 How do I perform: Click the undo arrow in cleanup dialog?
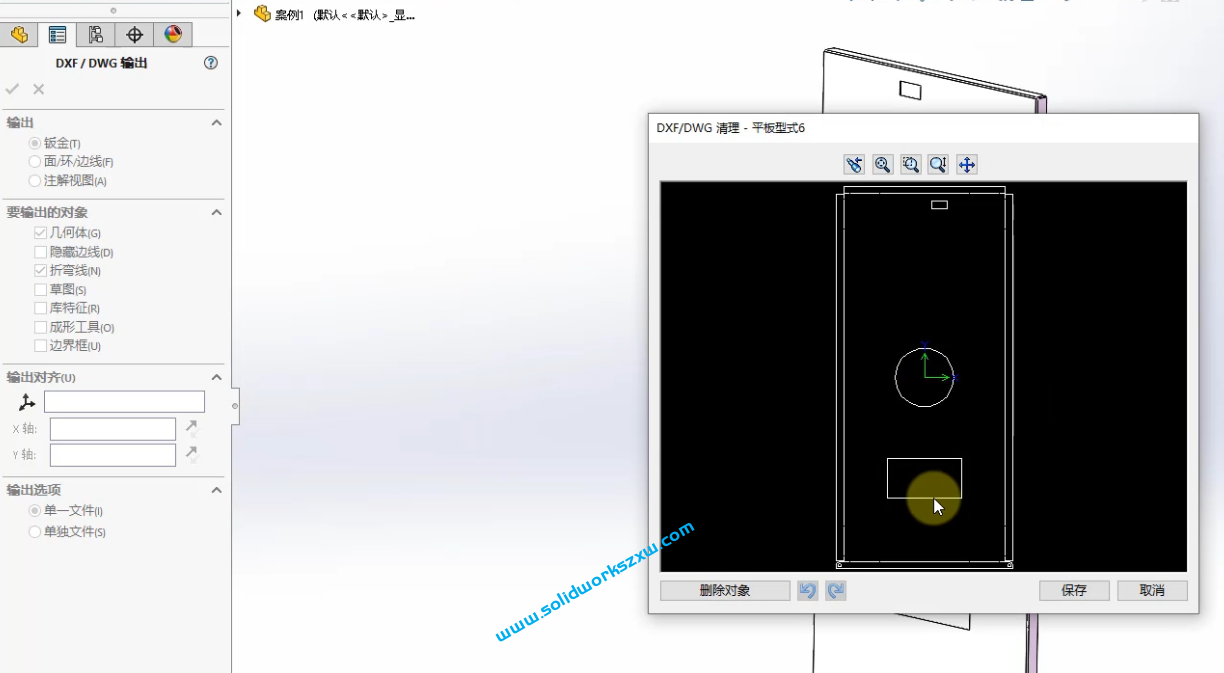tap(808, 590)
